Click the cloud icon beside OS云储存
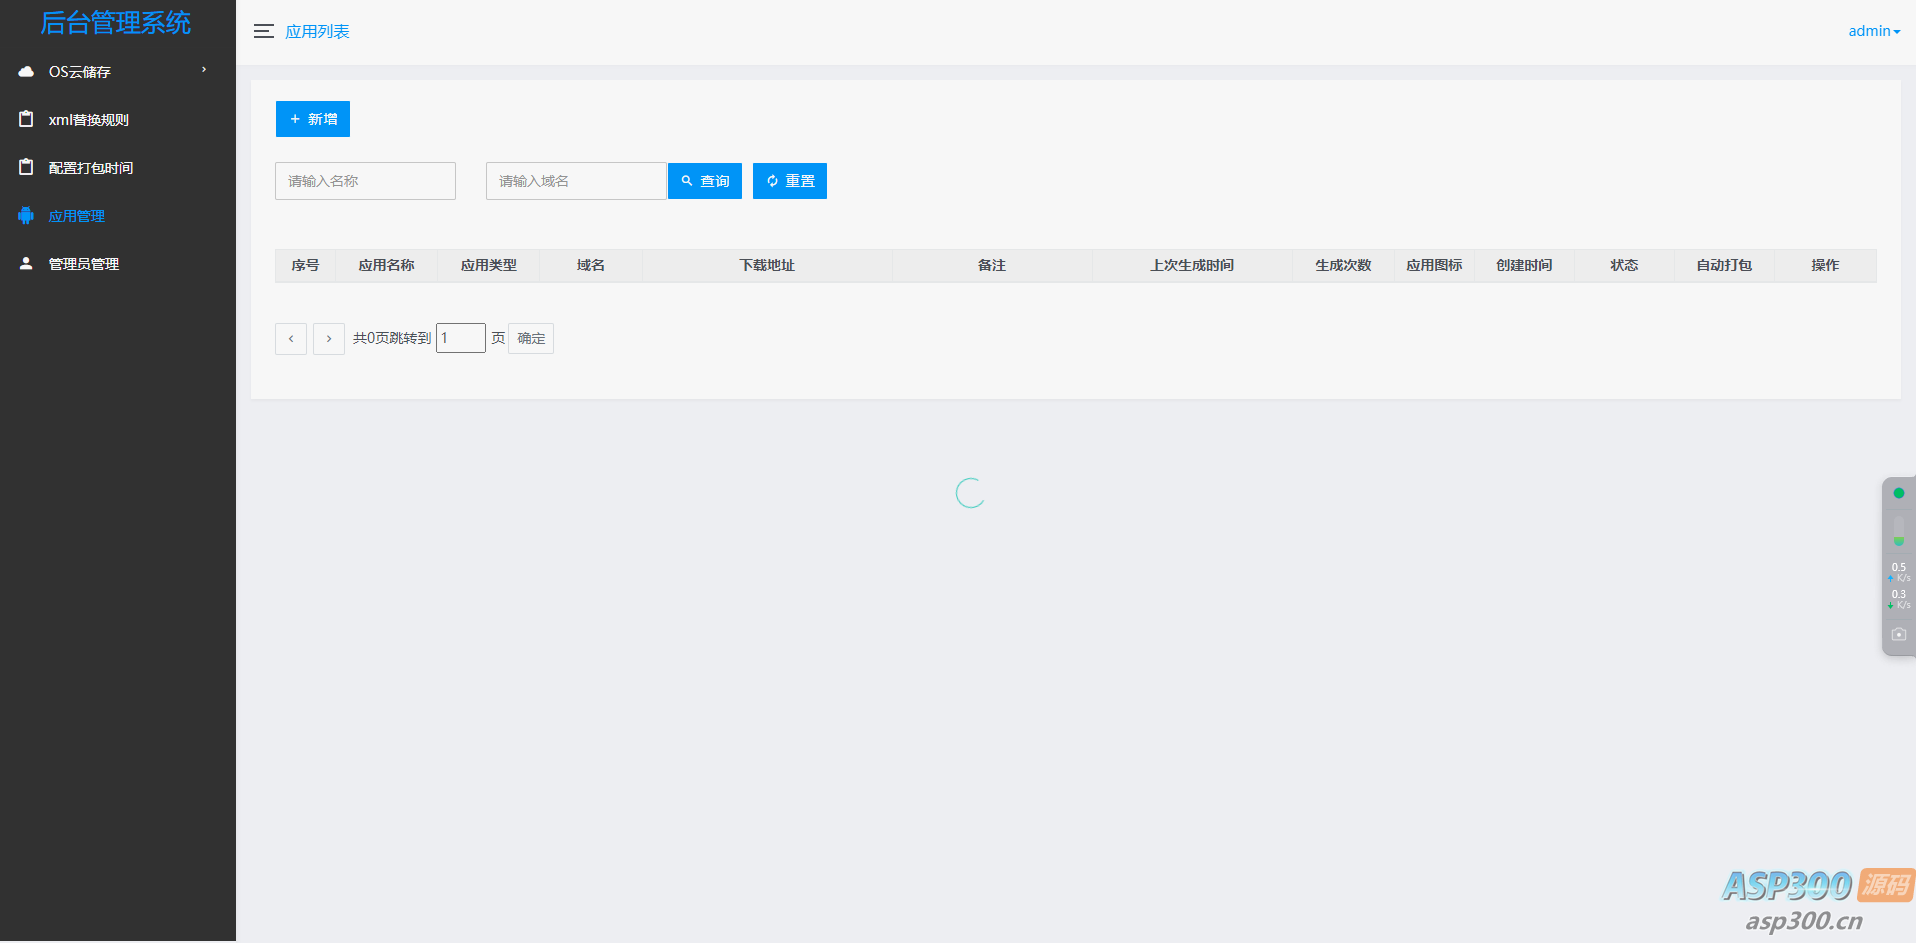This screenshot has width=1916, height=943. click(x=26, y=71)
